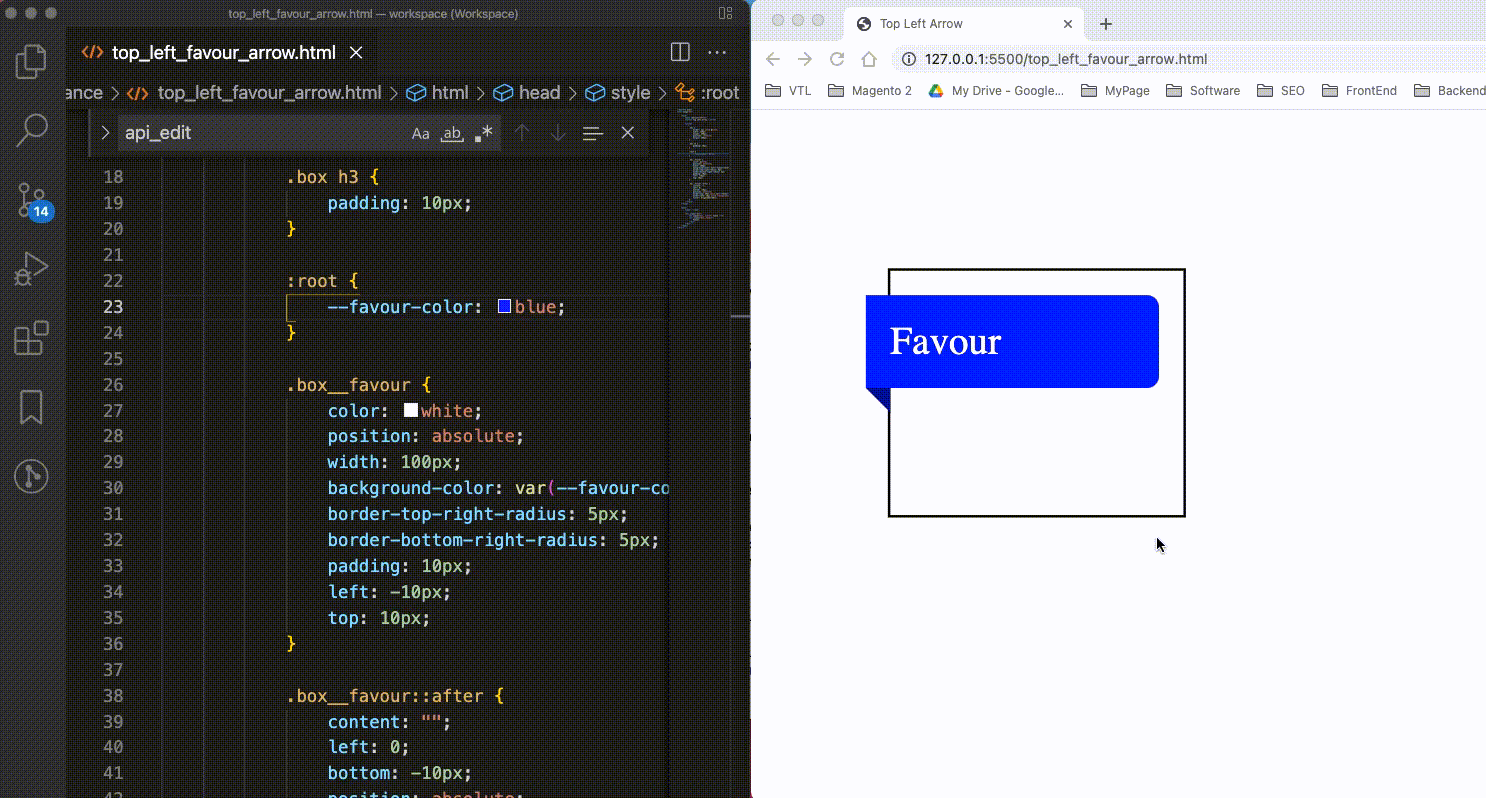Open blue color swatch on line 23

(x=505, y=307)
